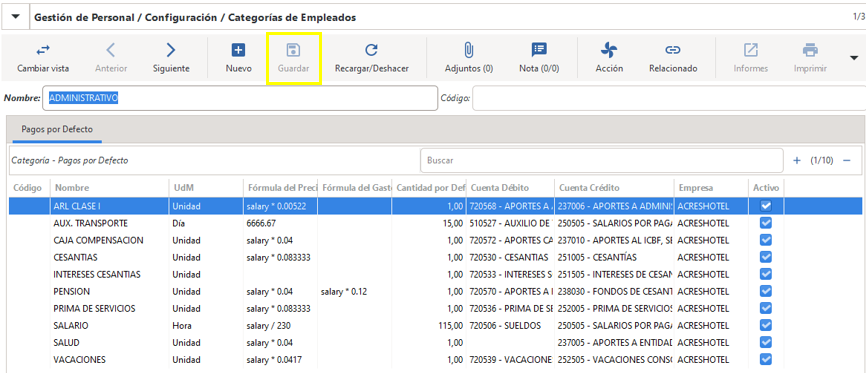Switch to Pagos por Defecto tab
866x373 pixels.
[x=57, y=129]
